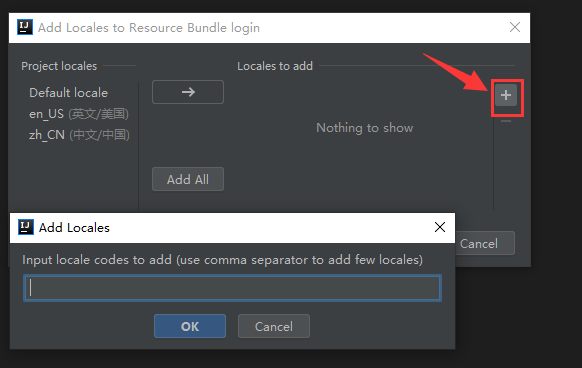Select Default locale in Project locales
Image resolution: width=582 pixels, height=368 pixels.
coord(68,92)
